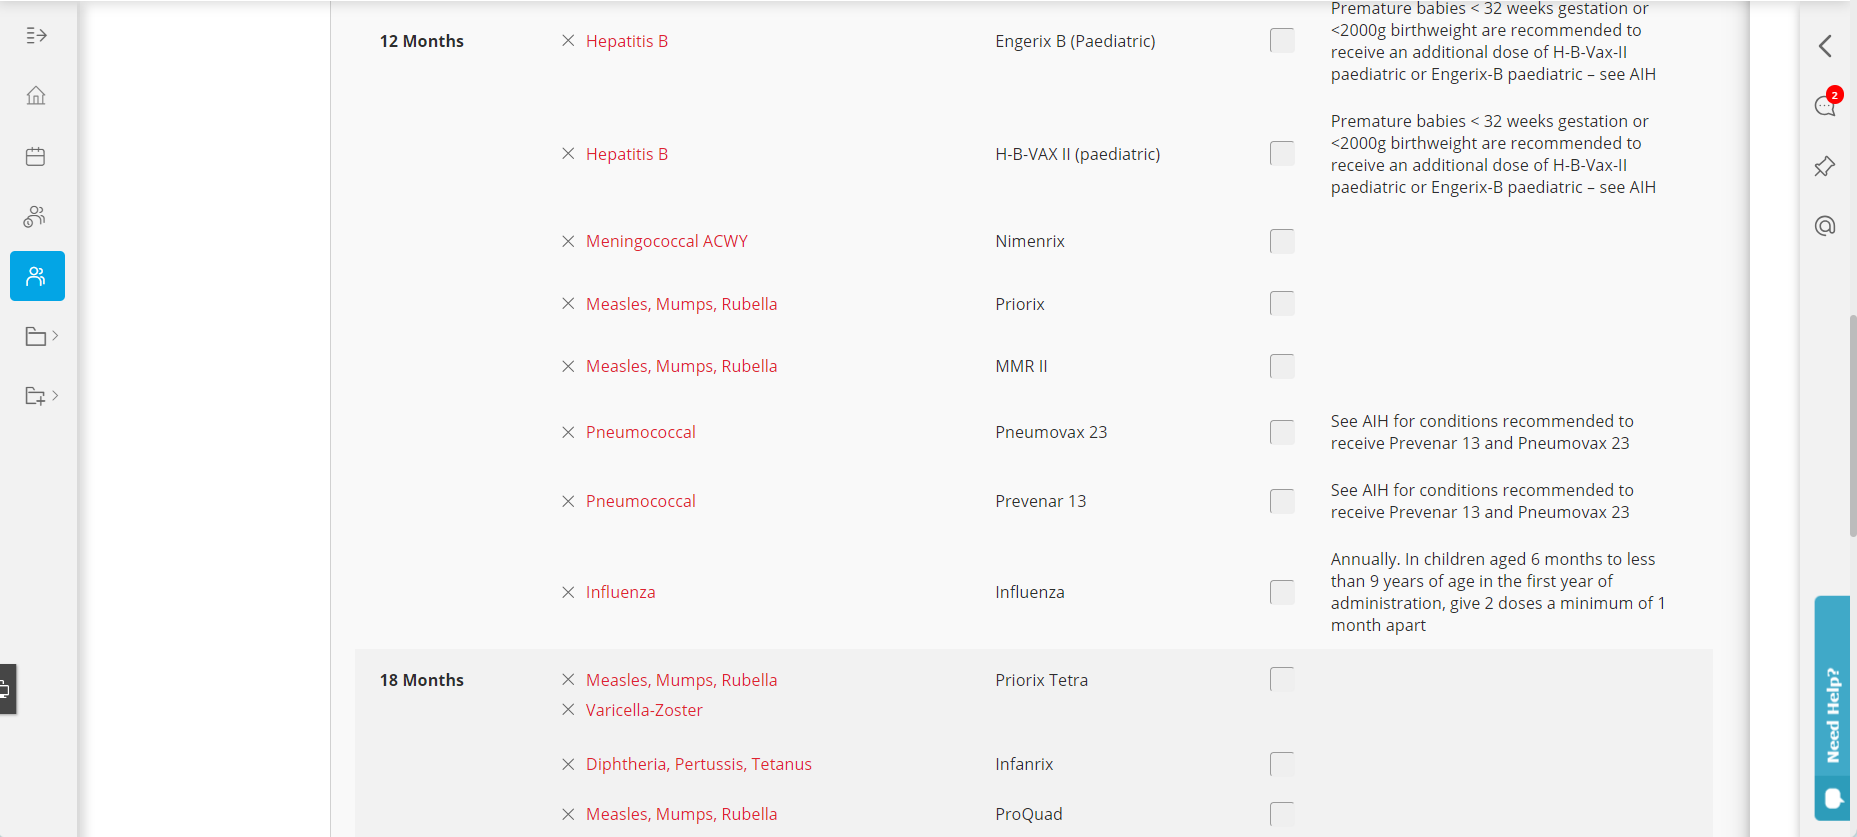This screenshot has height=837, width=1857.
Task: Remove Varicella-Zoster with X icon
Action: pyautogui.click(x=568, y=710)
